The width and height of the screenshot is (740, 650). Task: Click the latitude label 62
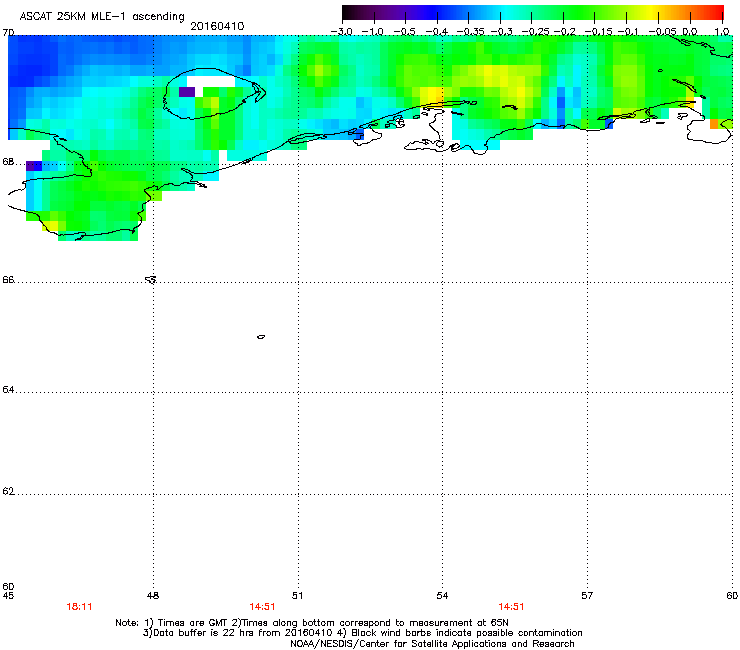8,491
